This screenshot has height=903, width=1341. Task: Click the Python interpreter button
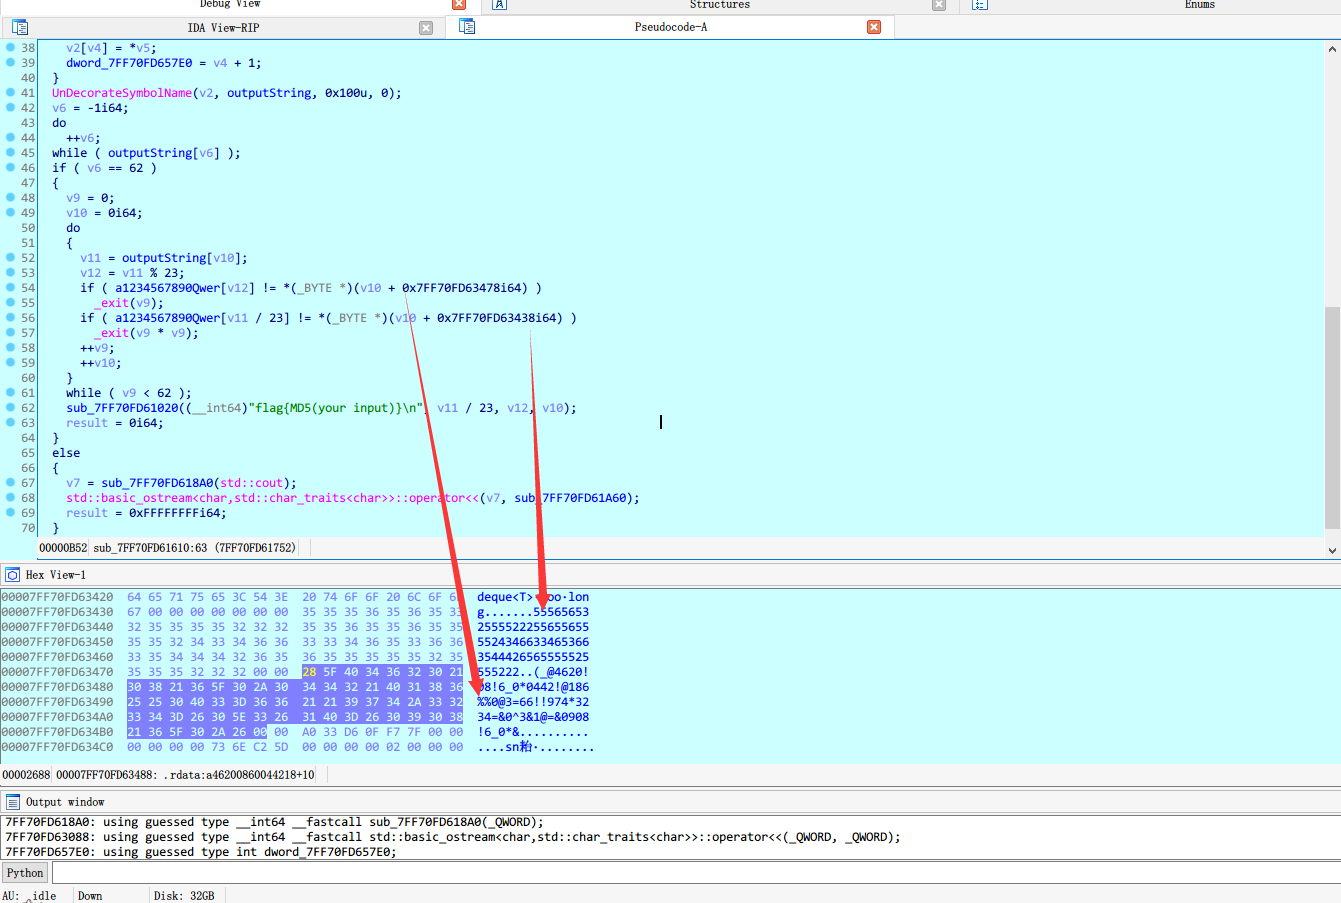[x=25, y=873]
